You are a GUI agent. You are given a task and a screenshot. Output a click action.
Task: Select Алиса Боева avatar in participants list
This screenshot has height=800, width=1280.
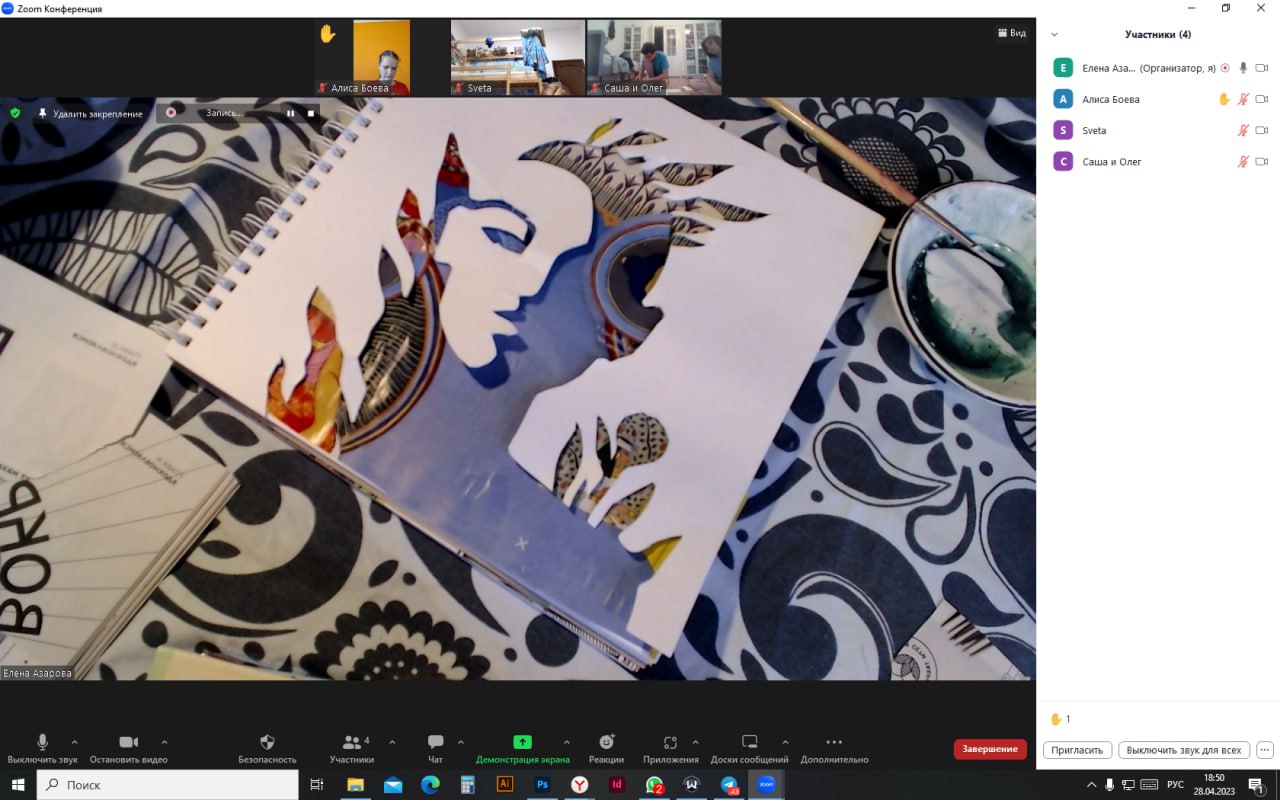coord(1063,99)
